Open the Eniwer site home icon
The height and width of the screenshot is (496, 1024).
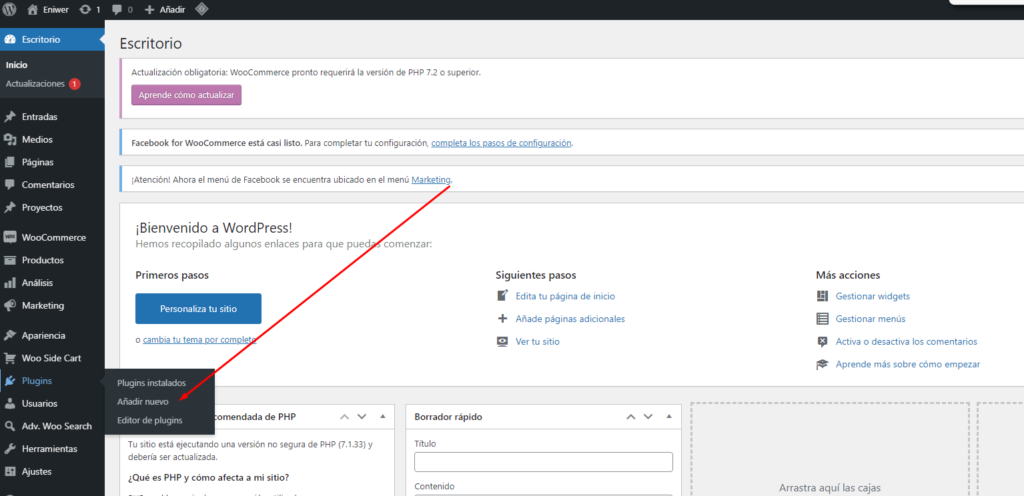pos(33,10)
